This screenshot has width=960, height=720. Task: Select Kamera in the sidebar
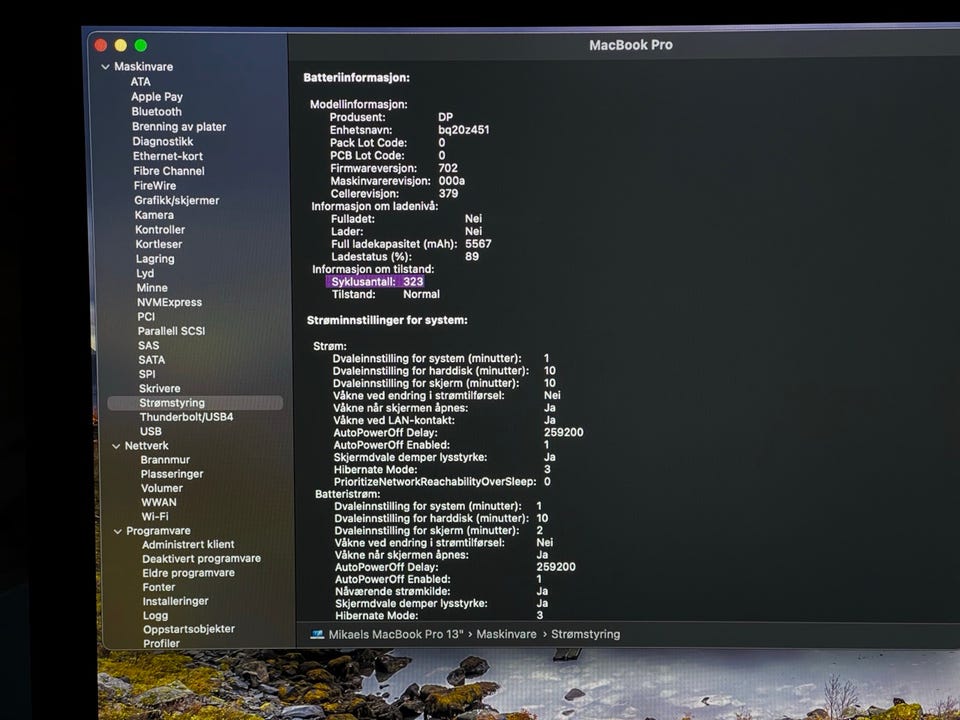click(x=154, y=215)
